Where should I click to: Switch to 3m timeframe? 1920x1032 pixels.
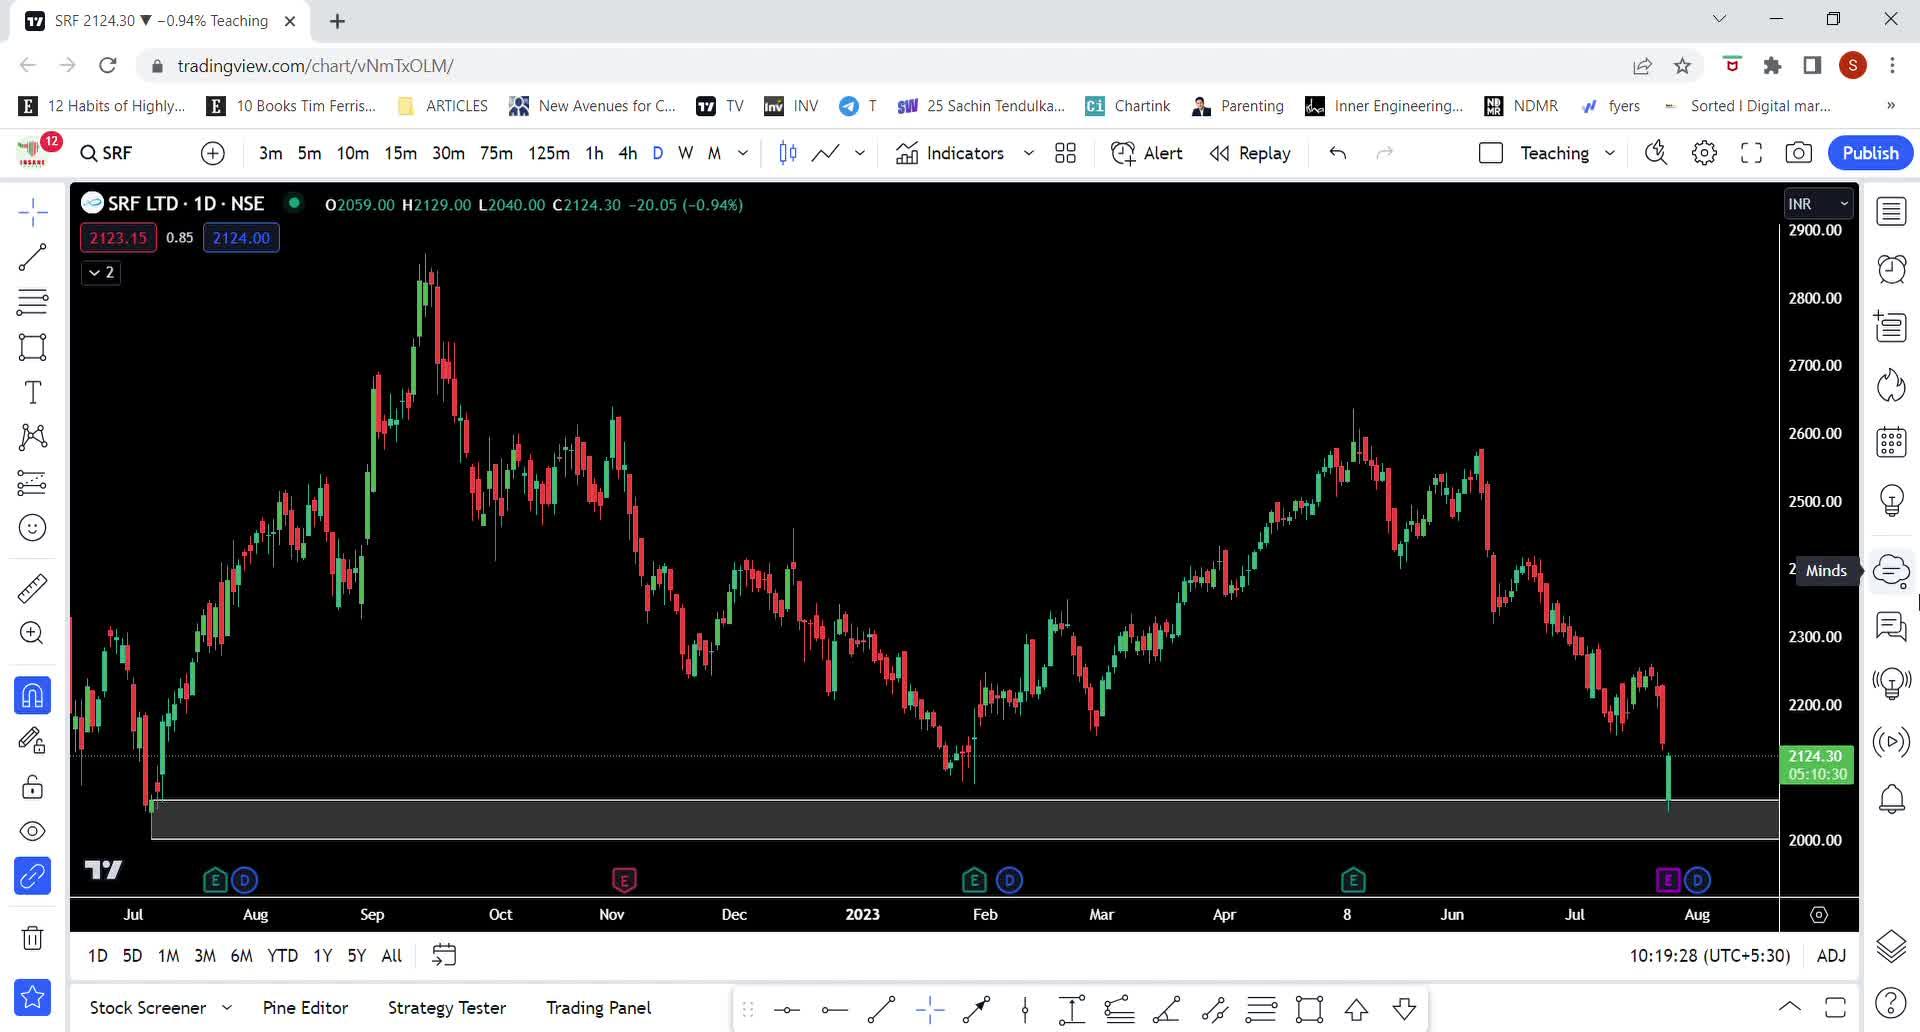point(270,153)
